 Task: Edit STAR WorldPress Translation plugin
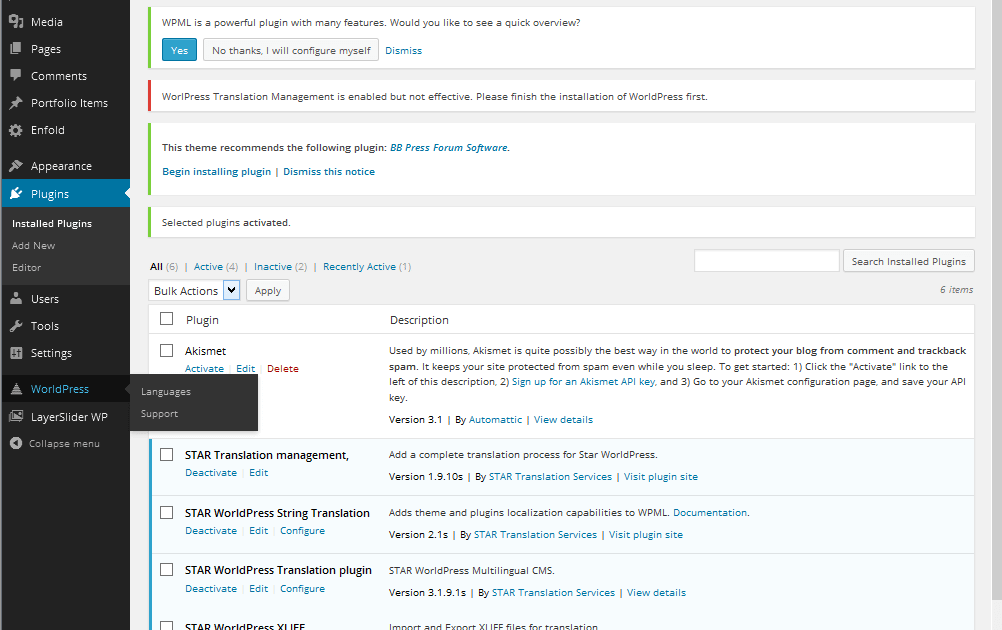coord(259,588)
